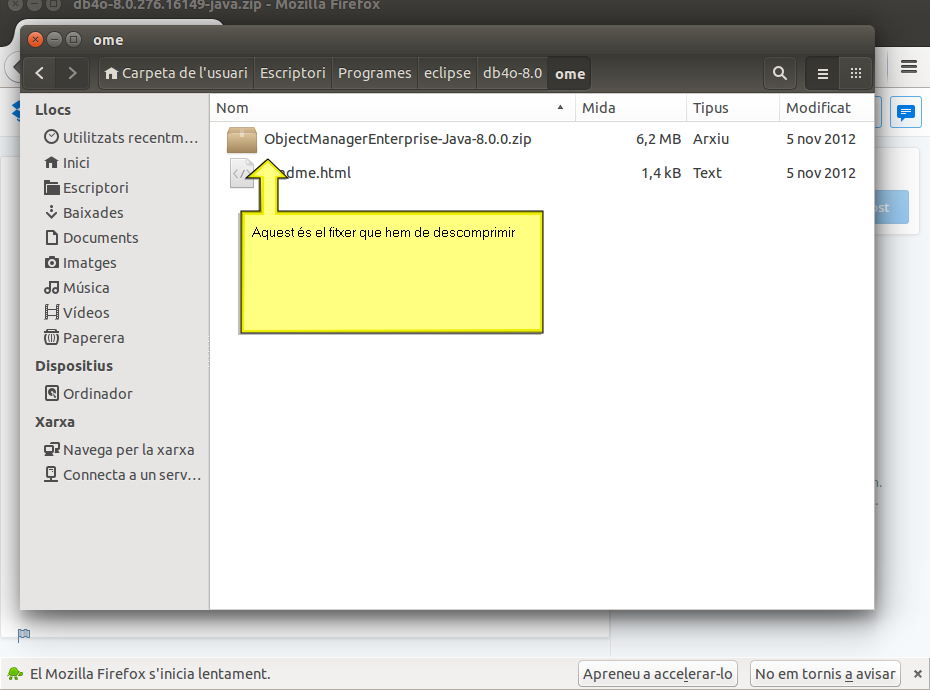
Task: Go back with the left arrow button
Action: tap(40, 73)
